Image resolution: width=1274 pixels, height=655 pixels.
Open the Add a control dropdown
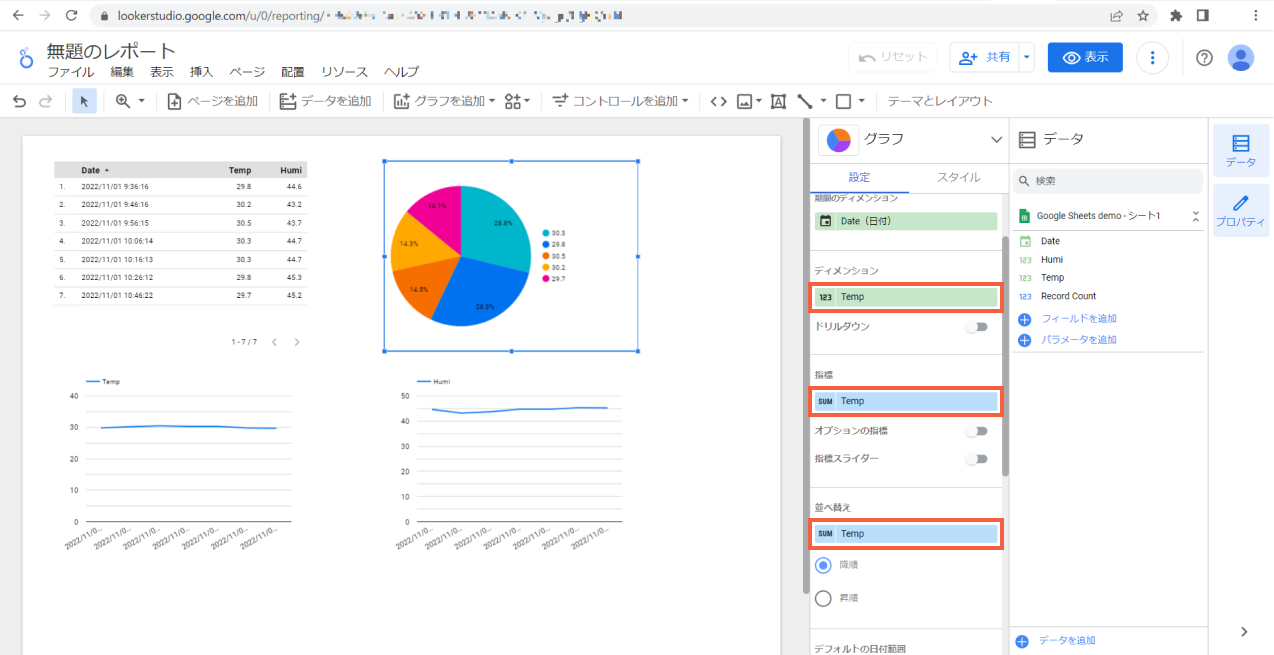click(x=621, y=101)
